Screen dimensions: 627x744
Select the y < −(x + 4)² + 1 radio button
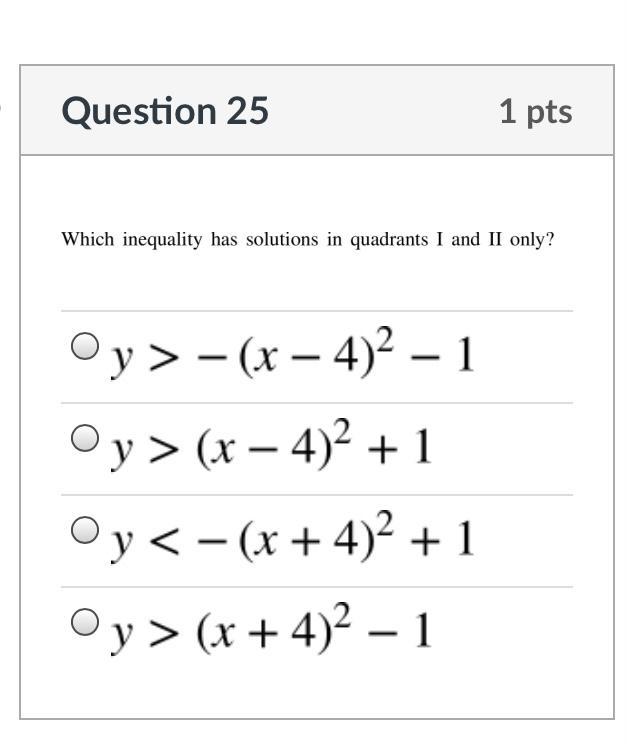86,530
